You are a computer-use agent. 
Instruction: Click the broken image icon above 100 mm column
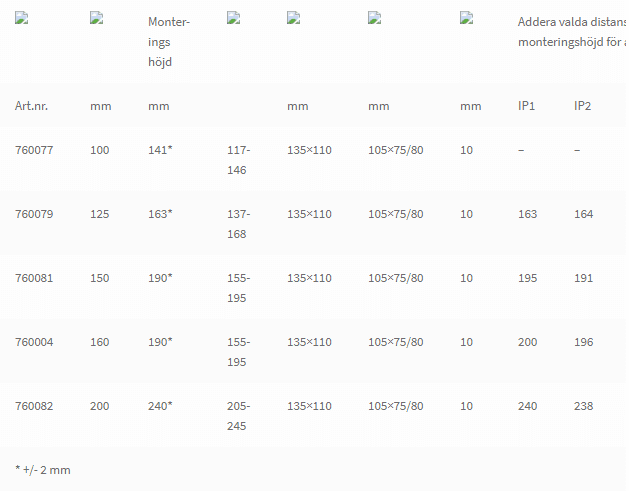(x=96, y=18)
